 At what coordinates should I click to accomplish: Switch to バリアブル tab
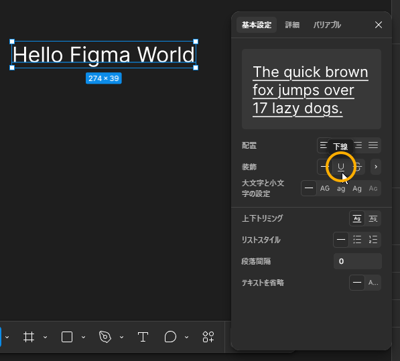point(327,25)
